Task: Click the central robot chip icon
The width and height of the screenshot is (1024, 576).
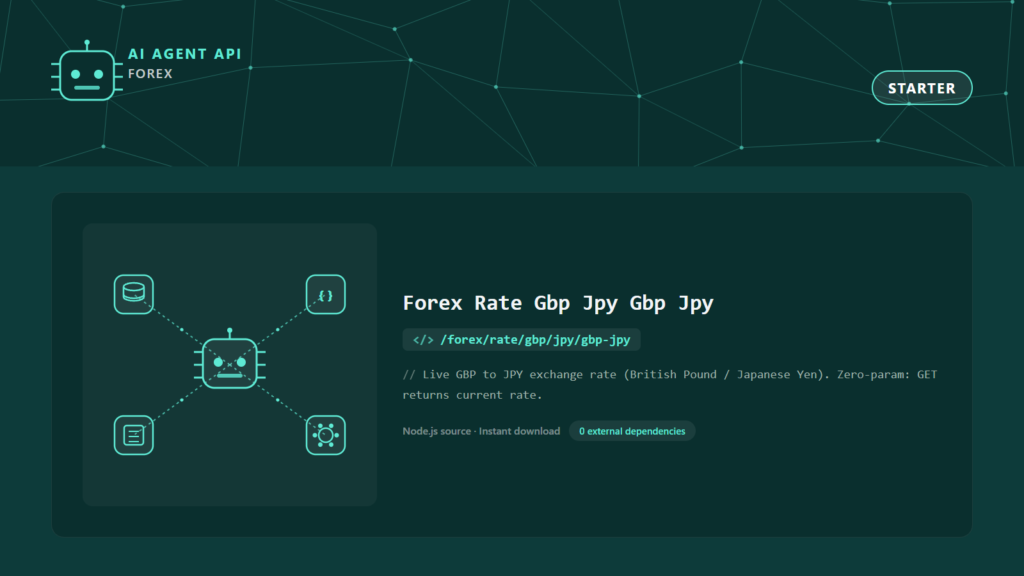Action: (x=230, y=359)
